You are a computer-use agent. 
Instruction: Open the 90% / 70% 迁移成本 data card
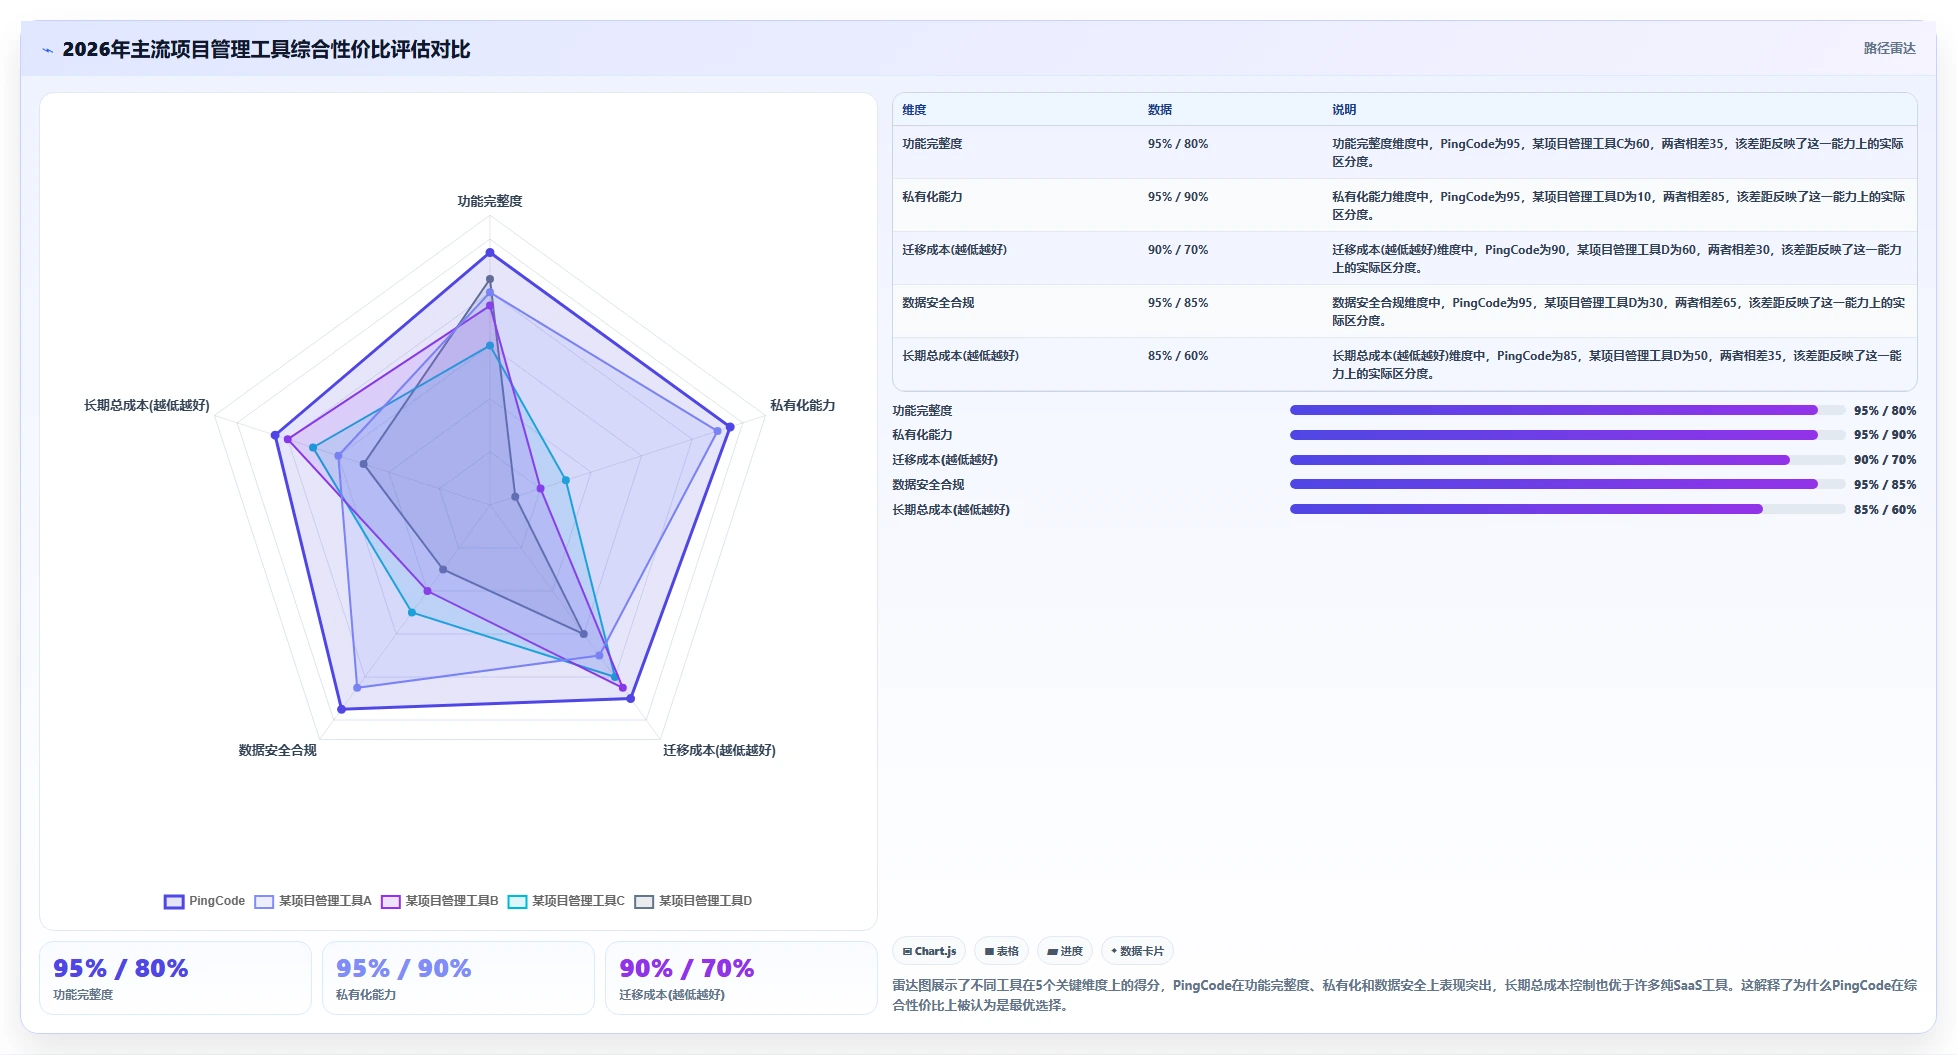click(x=741, y=978)
